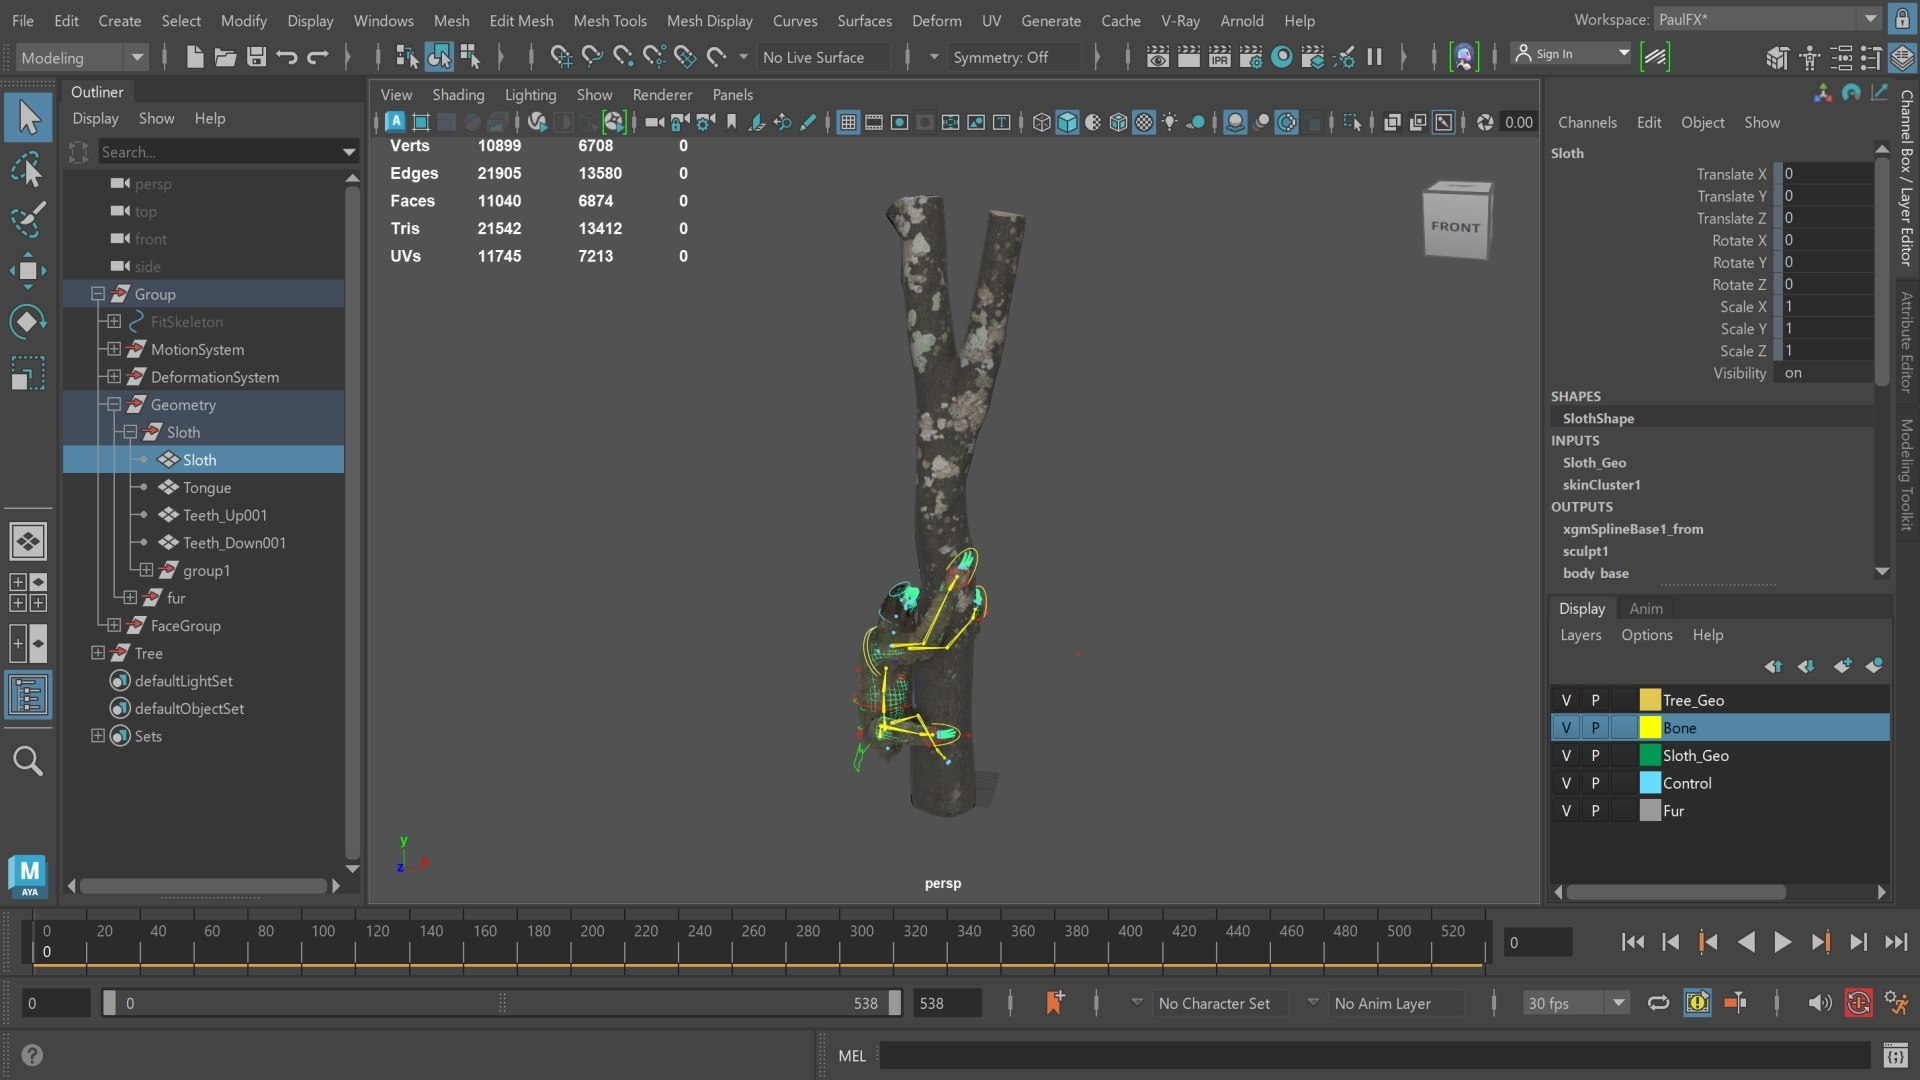Viewport: 1920px width, 1080px height.
Task: Switch to Anim layer tab
Action: click(x=1646, y=608)
